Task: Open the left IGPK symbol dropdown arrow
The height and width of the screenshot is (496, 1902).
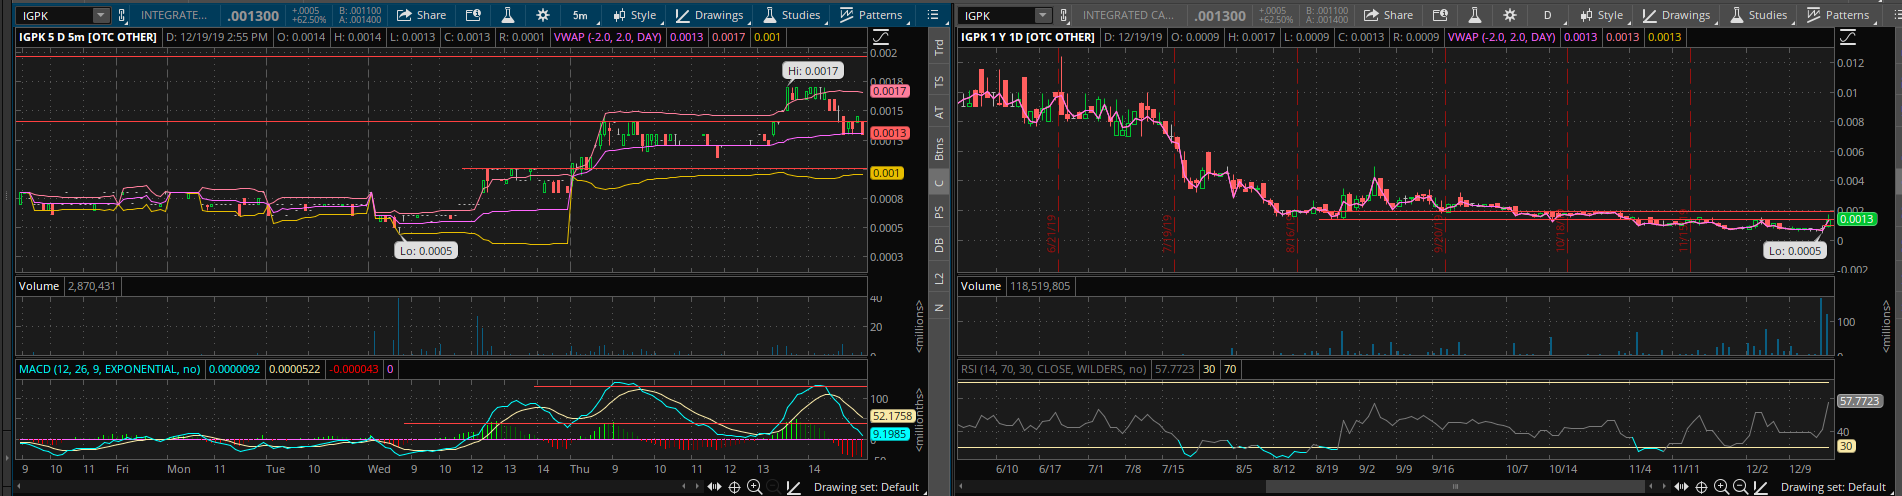Action: [100, 15]
